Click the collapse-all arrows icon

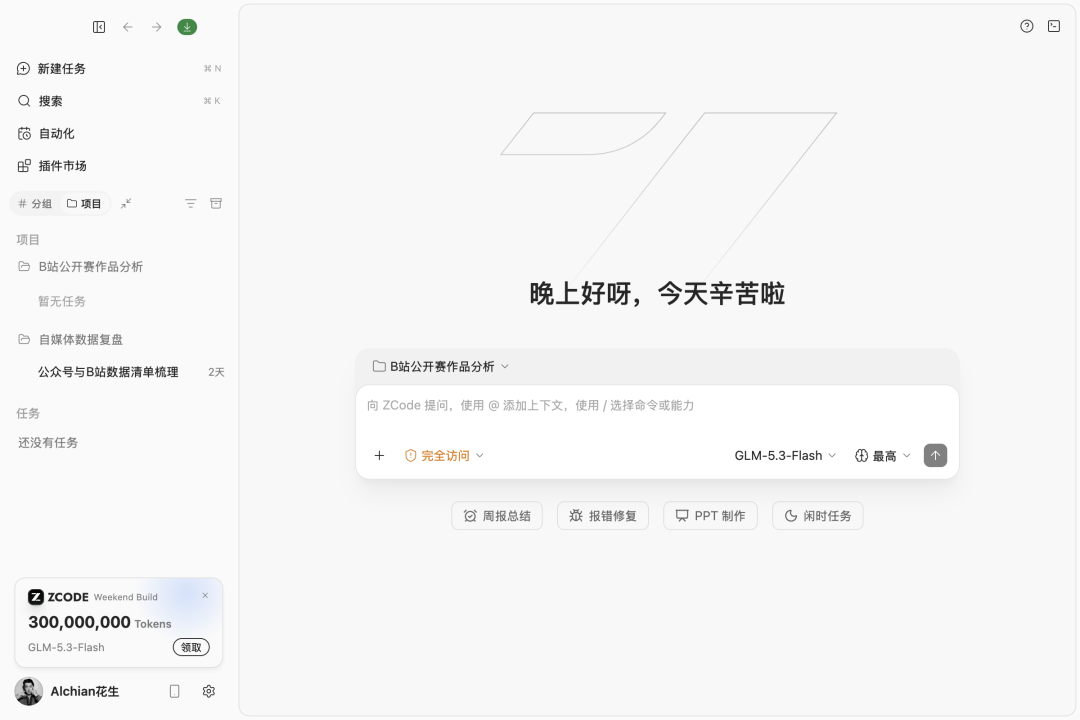tap(126, 203)
